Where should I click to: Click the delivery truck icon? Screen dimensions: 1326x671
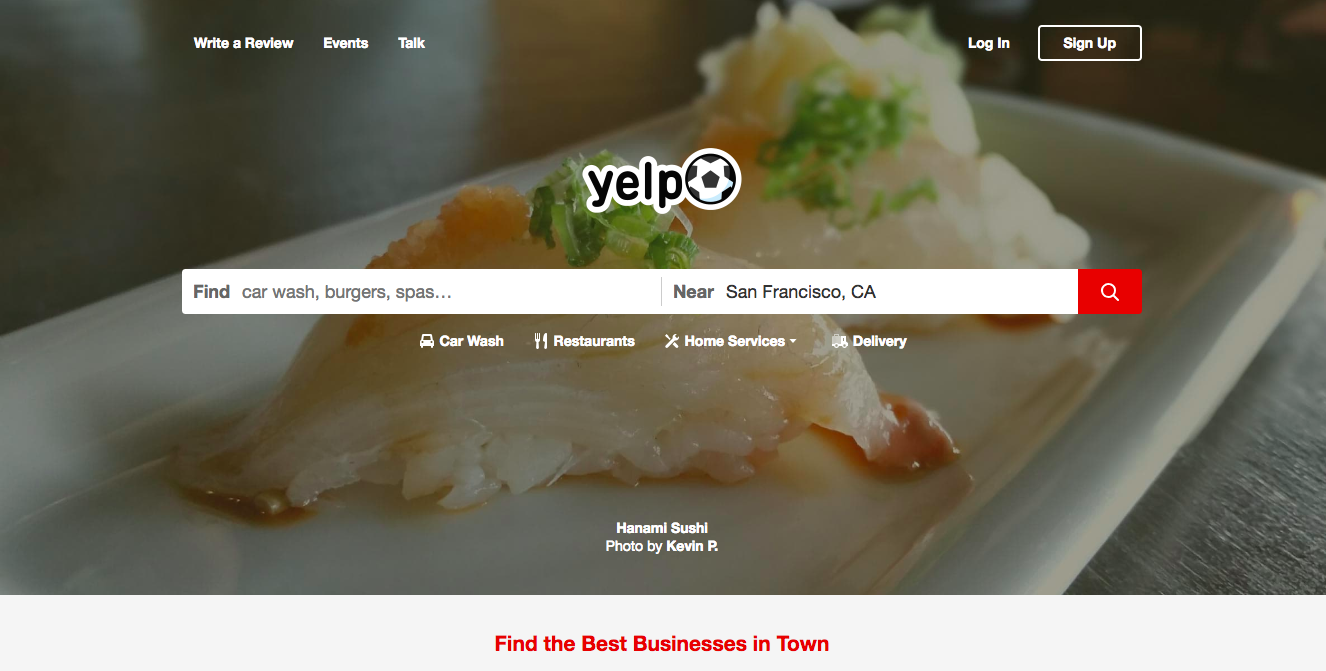839,341
